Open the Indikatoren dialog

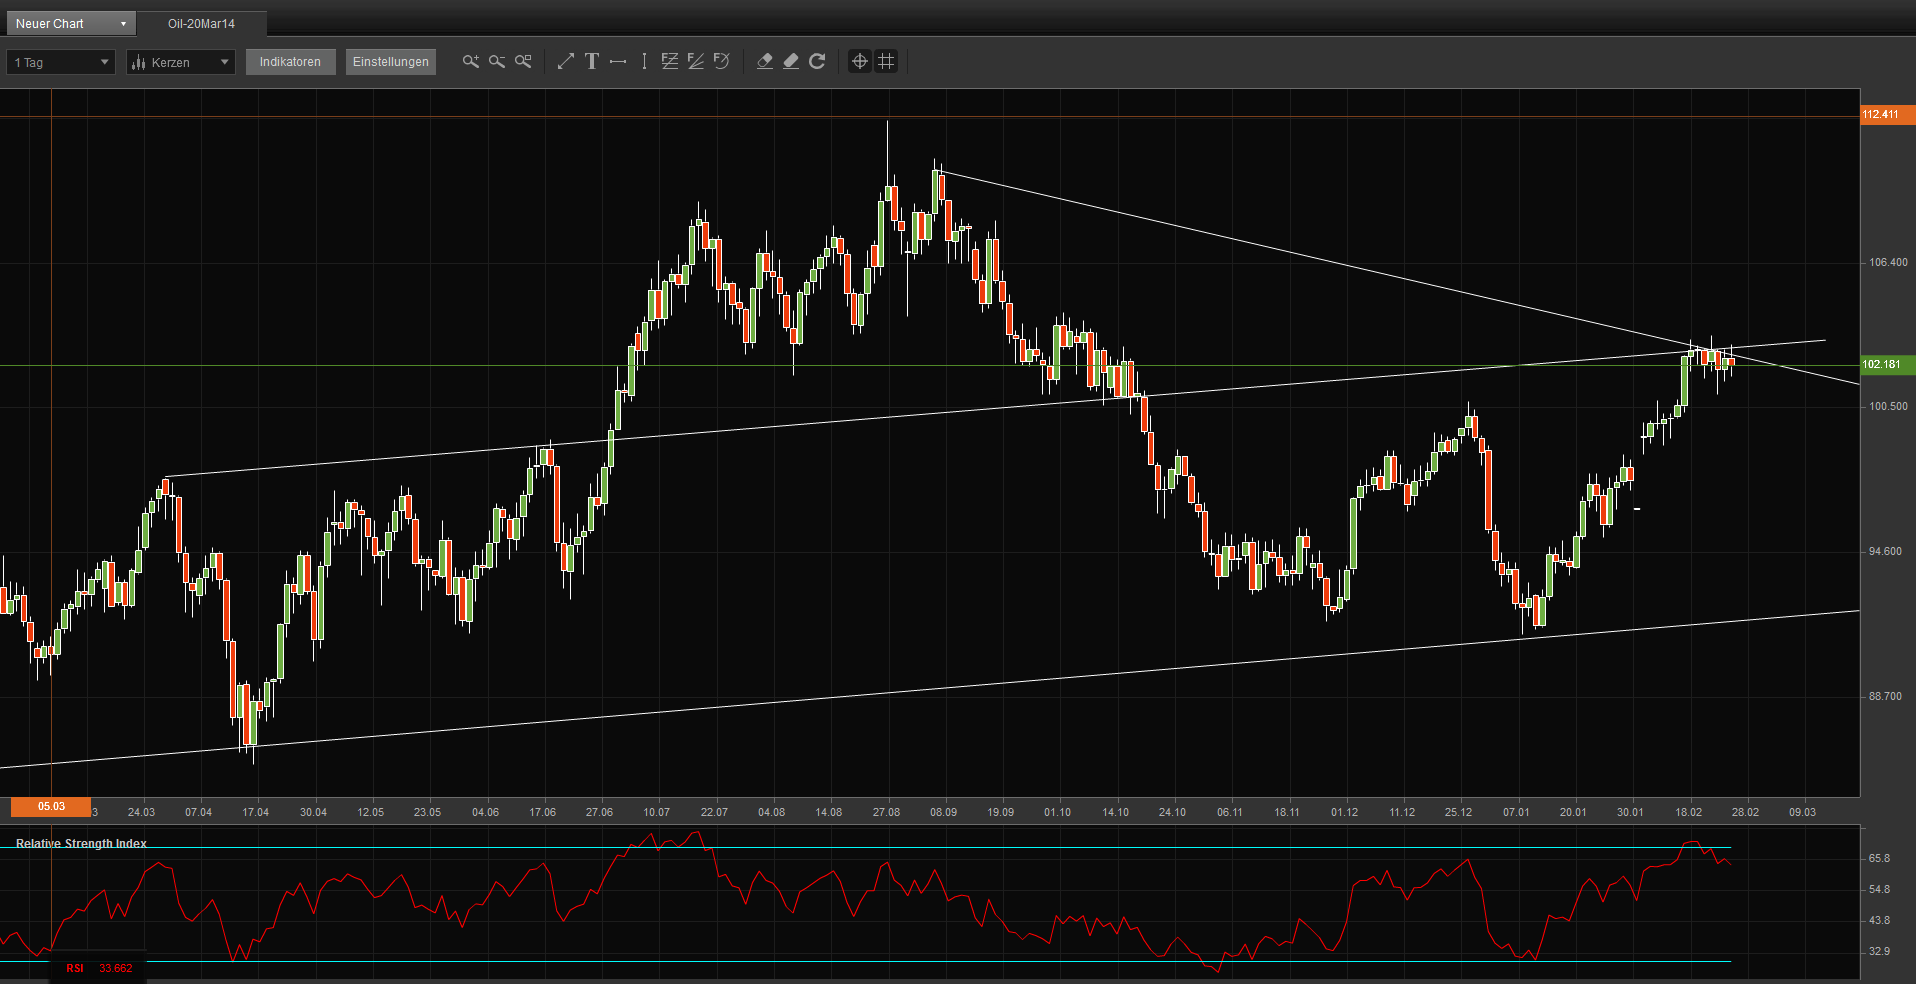(290, 61)
